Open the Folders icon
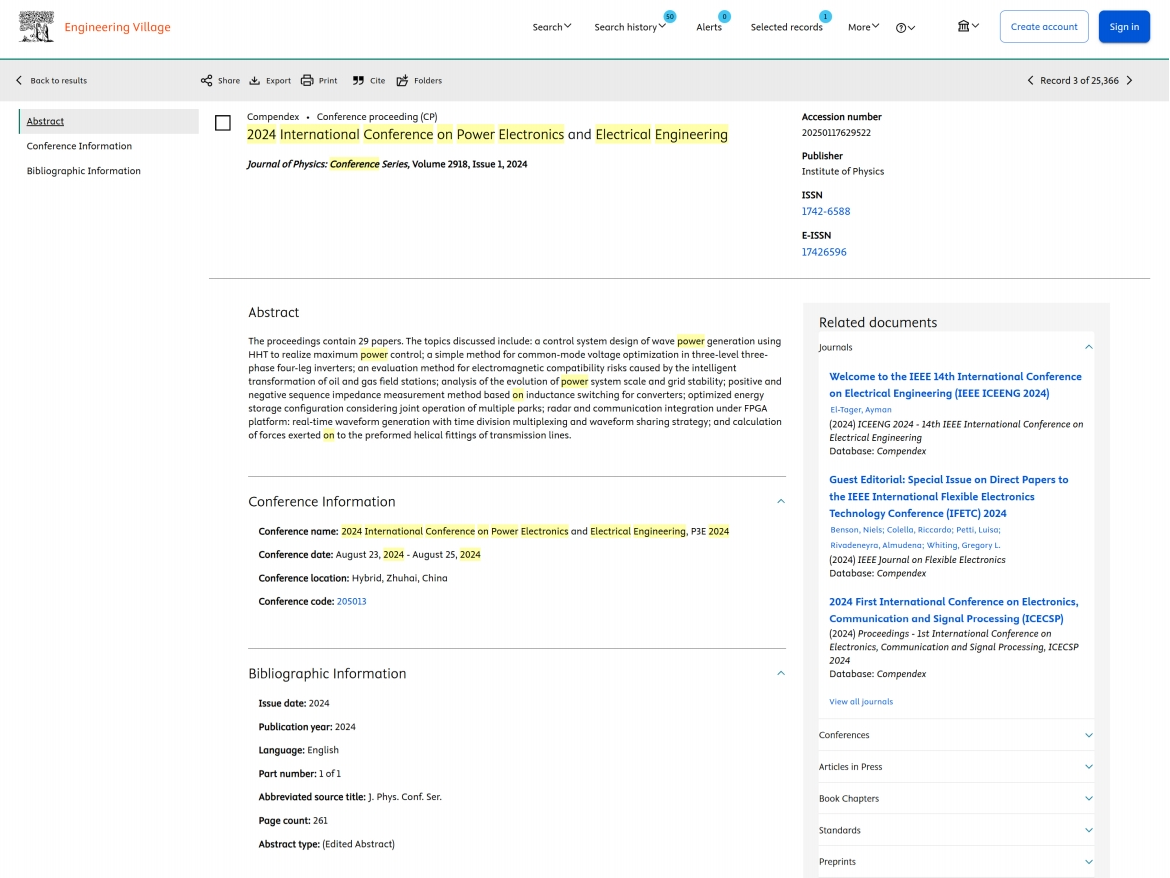The image size is (1170, 878). (x=402, y=81)
